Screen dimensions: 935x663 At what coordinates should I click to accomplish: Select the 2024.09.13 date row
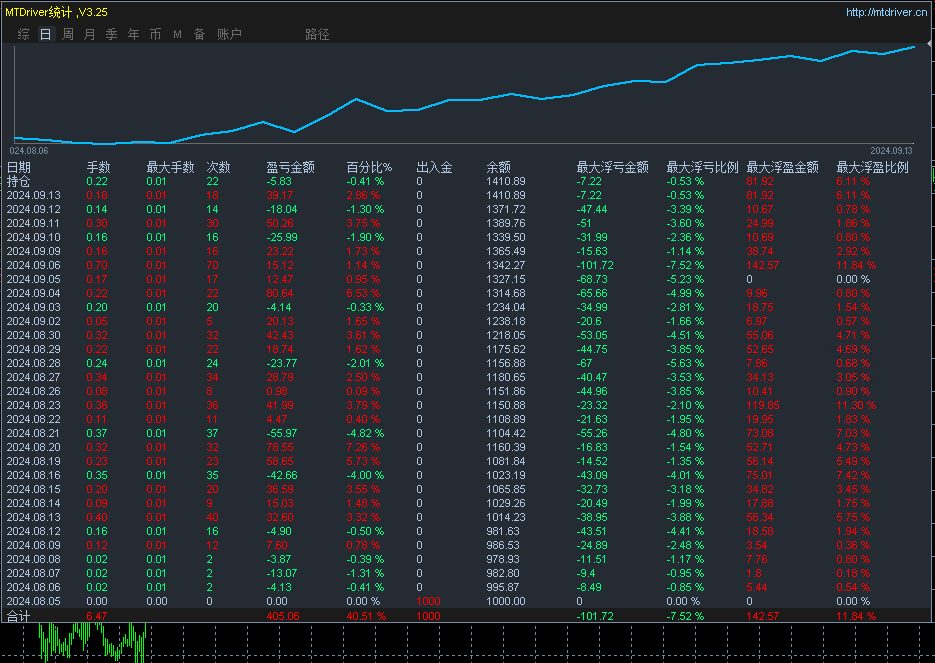34,195
